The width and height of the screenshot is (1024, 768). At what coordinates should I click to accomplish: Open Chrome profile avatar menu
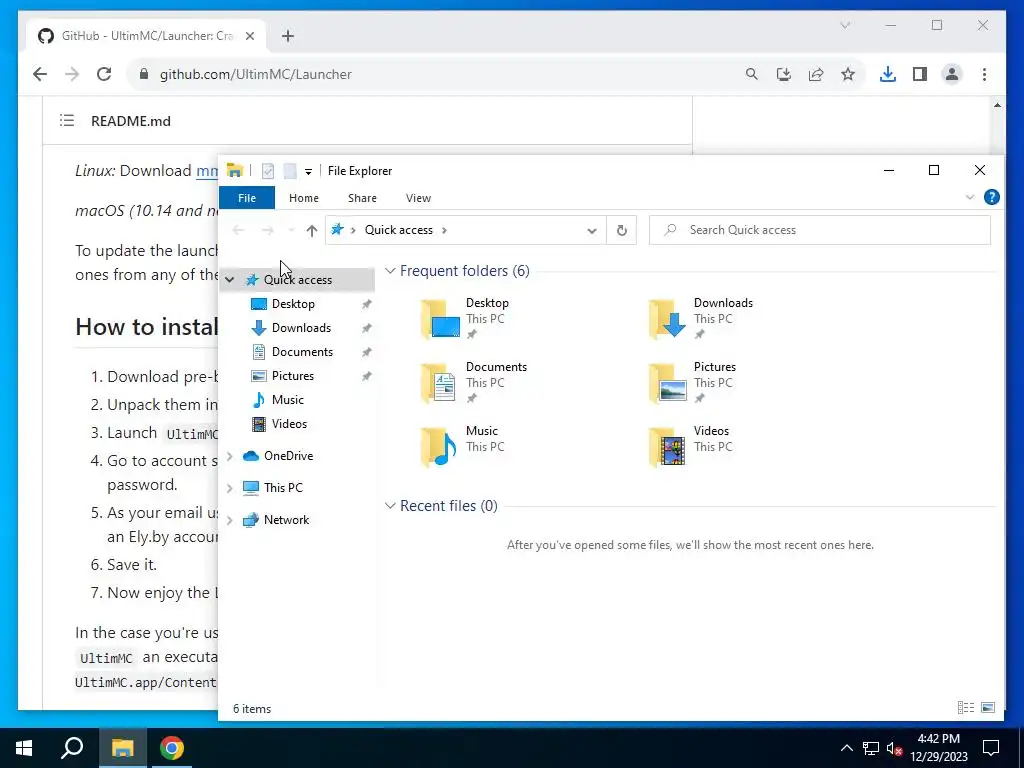[x=952, y=74]
